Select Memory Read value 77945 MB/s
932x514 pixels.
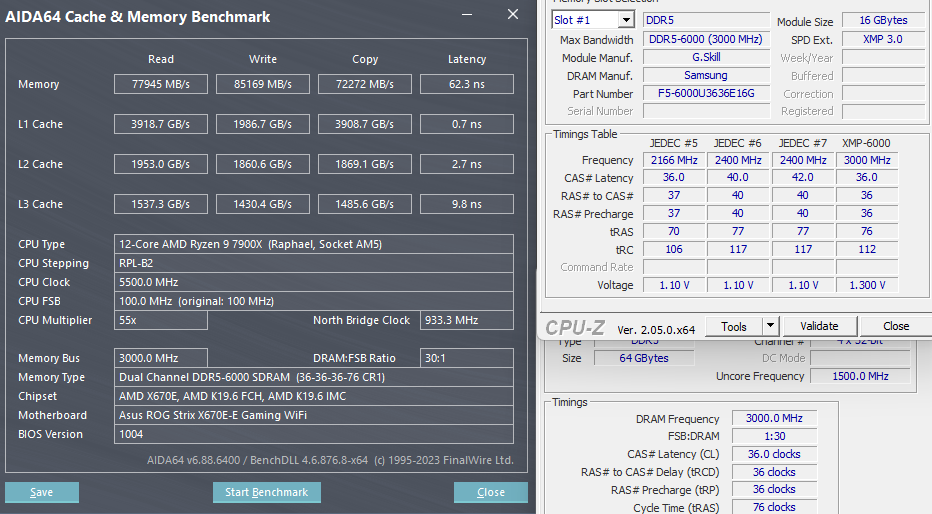click(160, 84)
